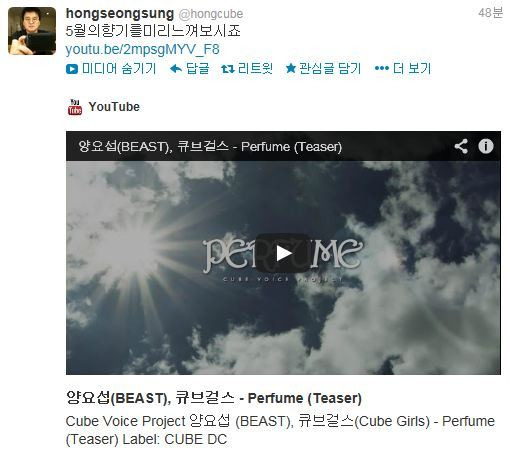Click the favorite star icon
The height and width of the screenshot is (454, 510).
pyautogui.click(x=291, y=69)
